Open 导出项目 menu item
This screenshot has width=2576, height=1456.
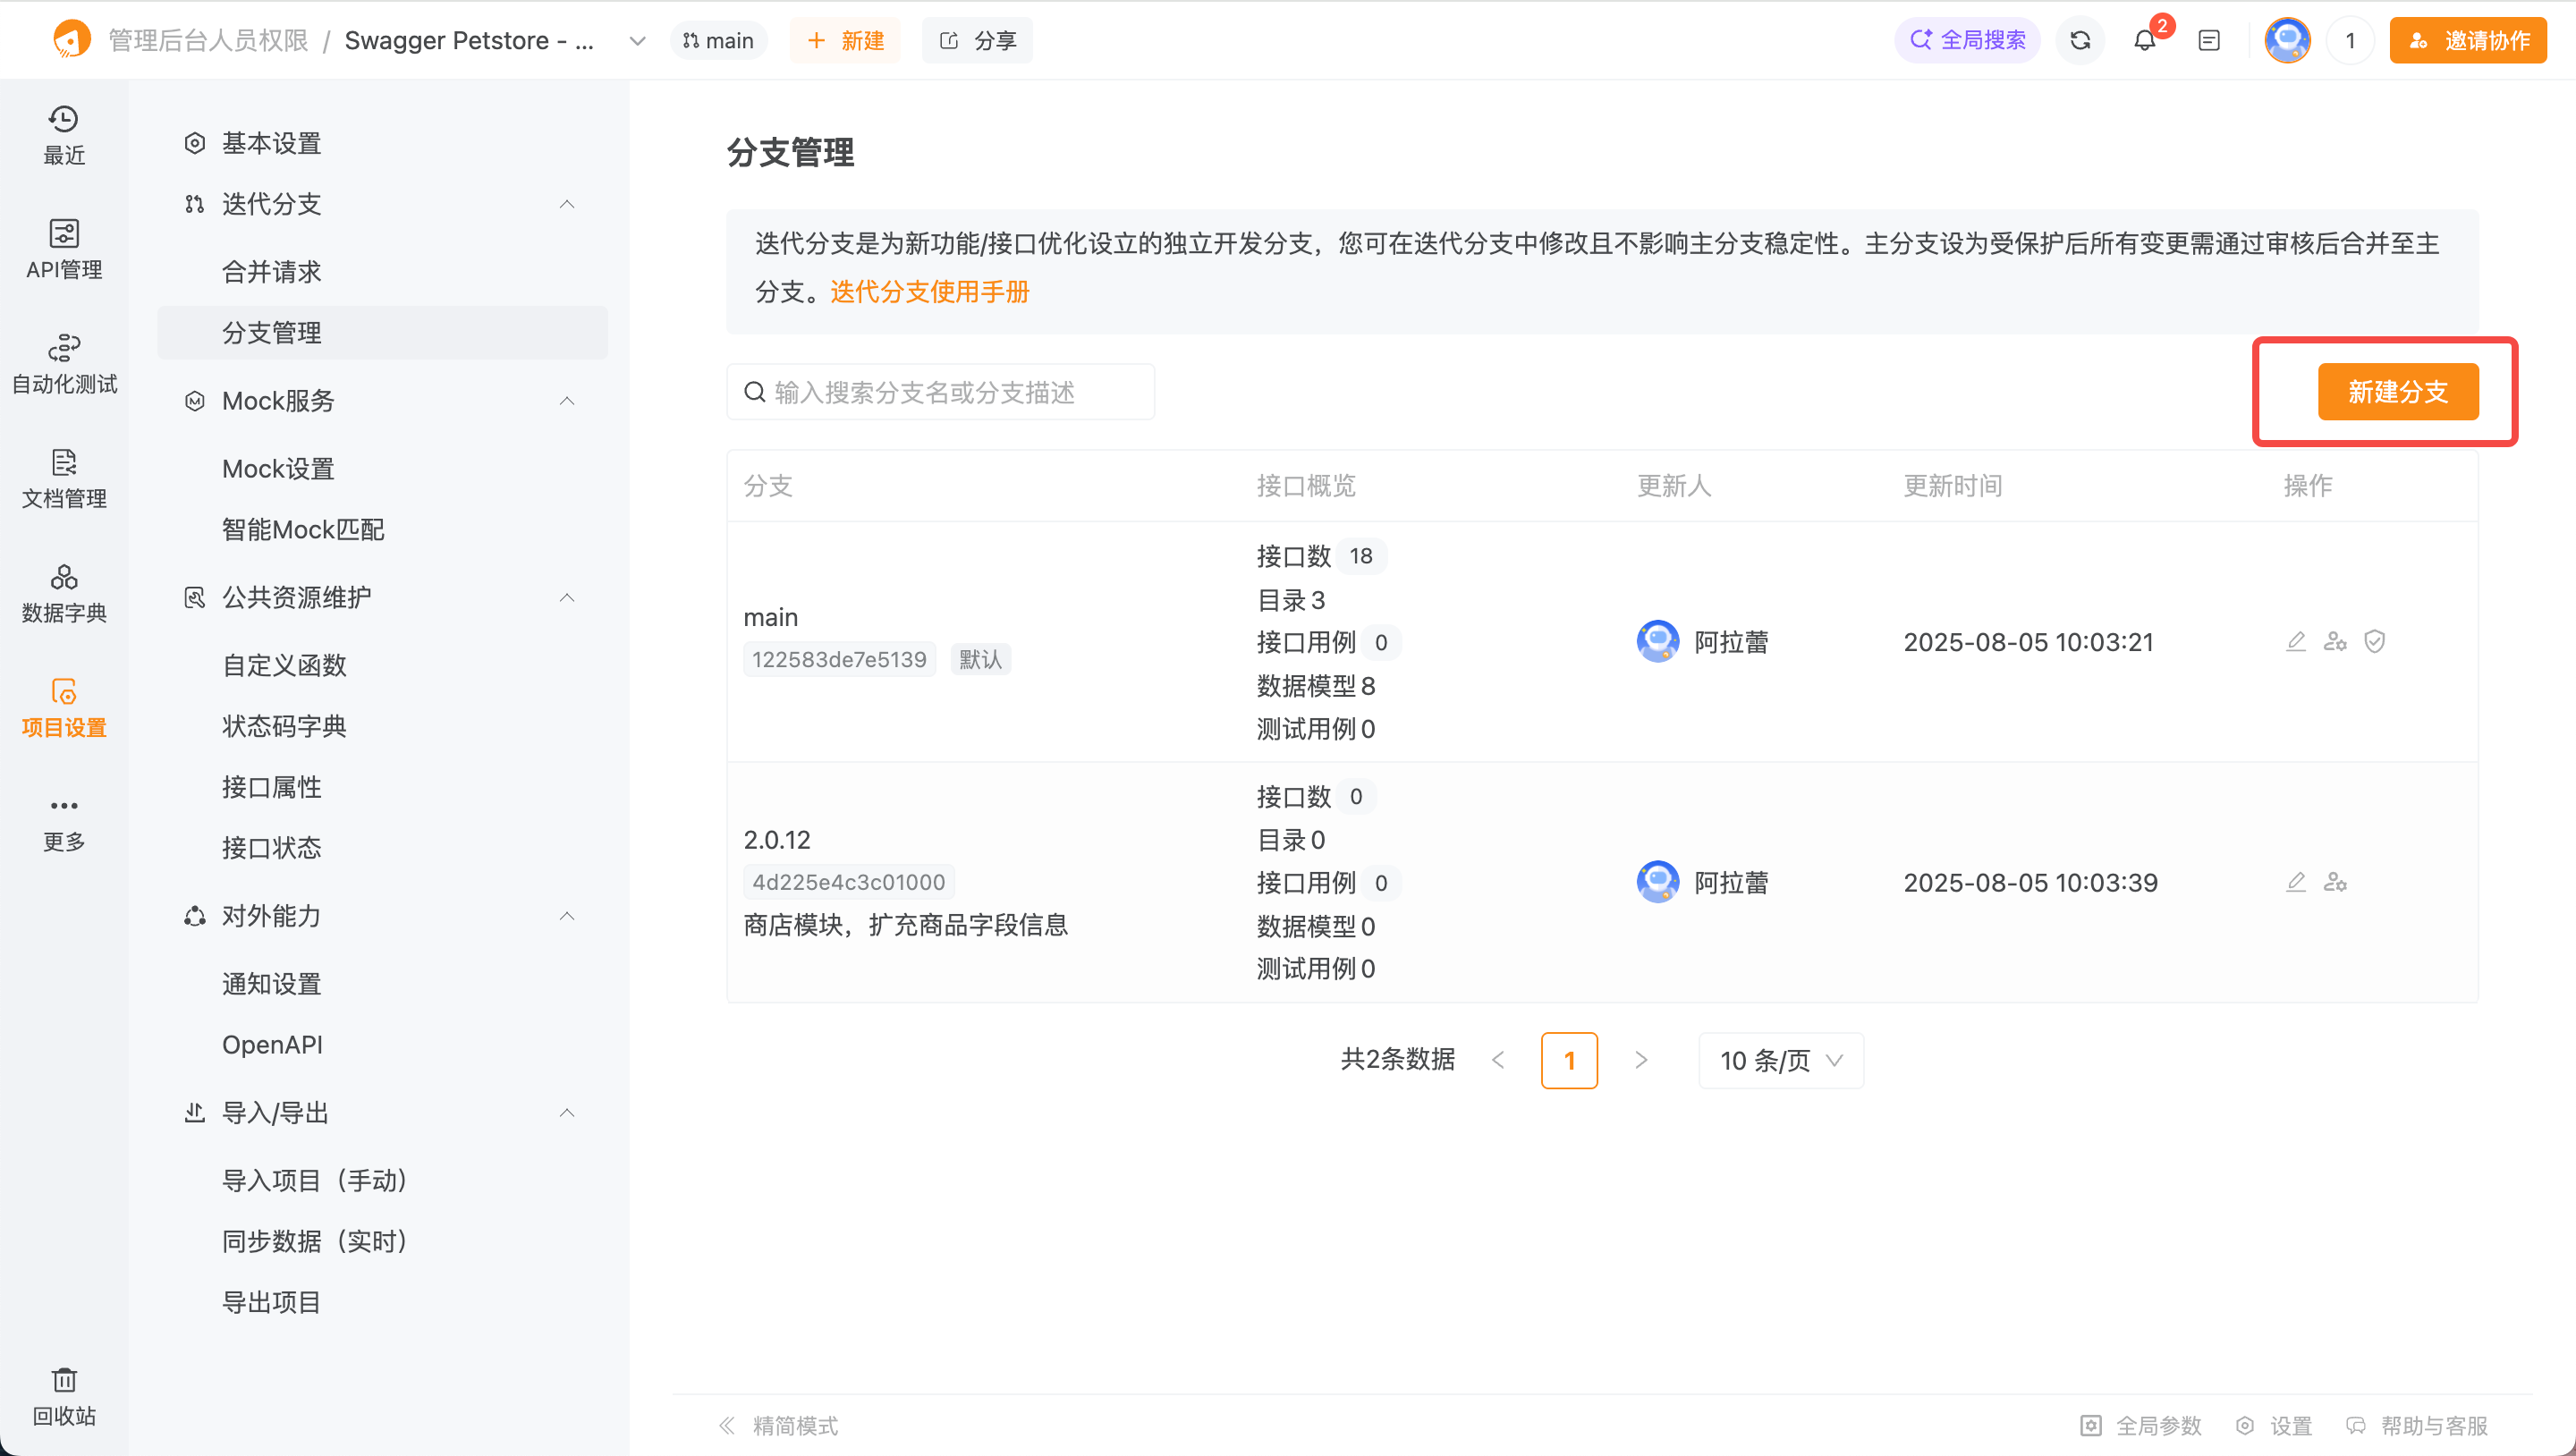[272, 1302]
